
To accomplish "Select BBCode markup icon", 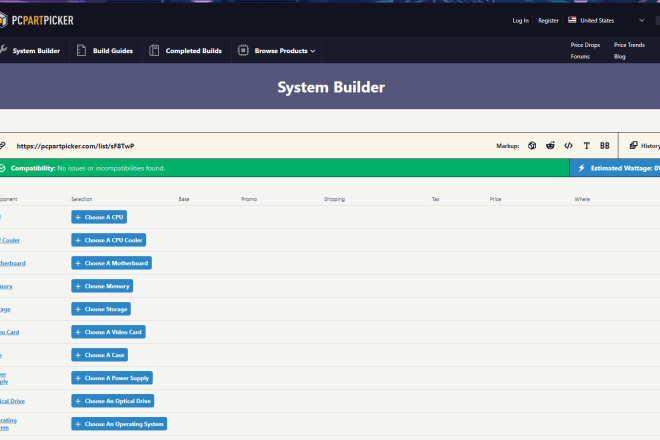I will [604, 146].
